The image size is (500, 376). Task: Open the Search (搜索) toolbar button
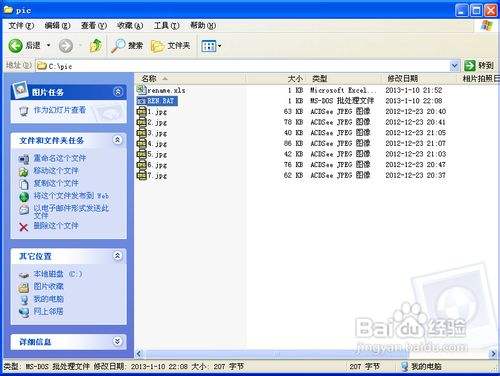[x=127, y=45]
